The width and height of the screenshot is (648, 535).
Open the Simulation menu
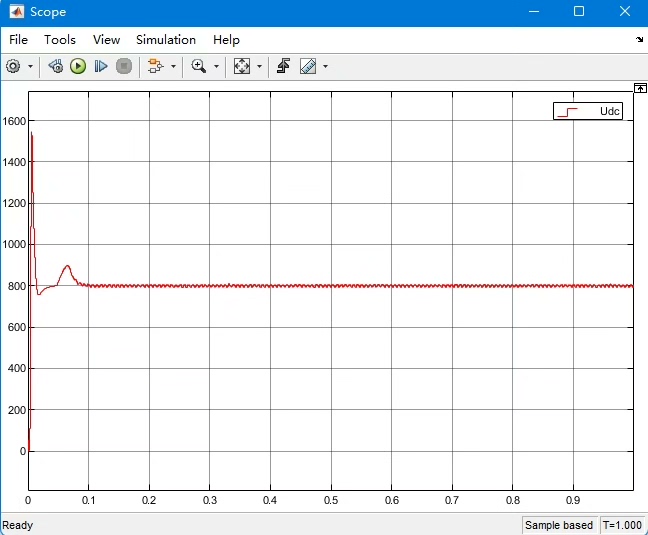pyautogui.click(x=166, y=40)
